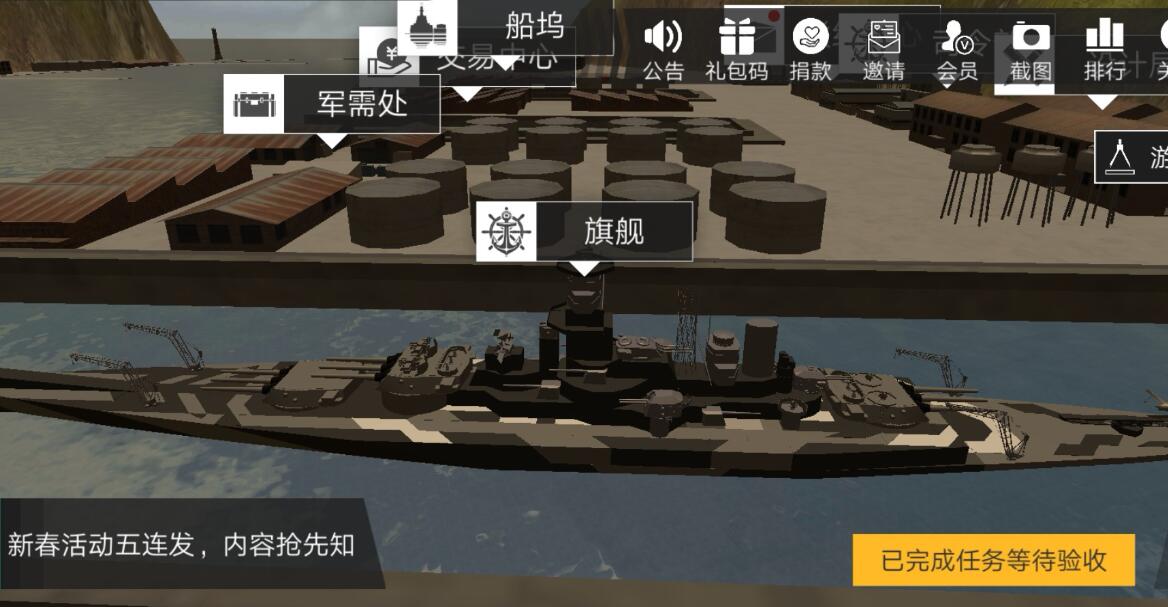1168x607 pixels.
Task: Click the 捐款 donation heart icon
Action: point(810,37)
